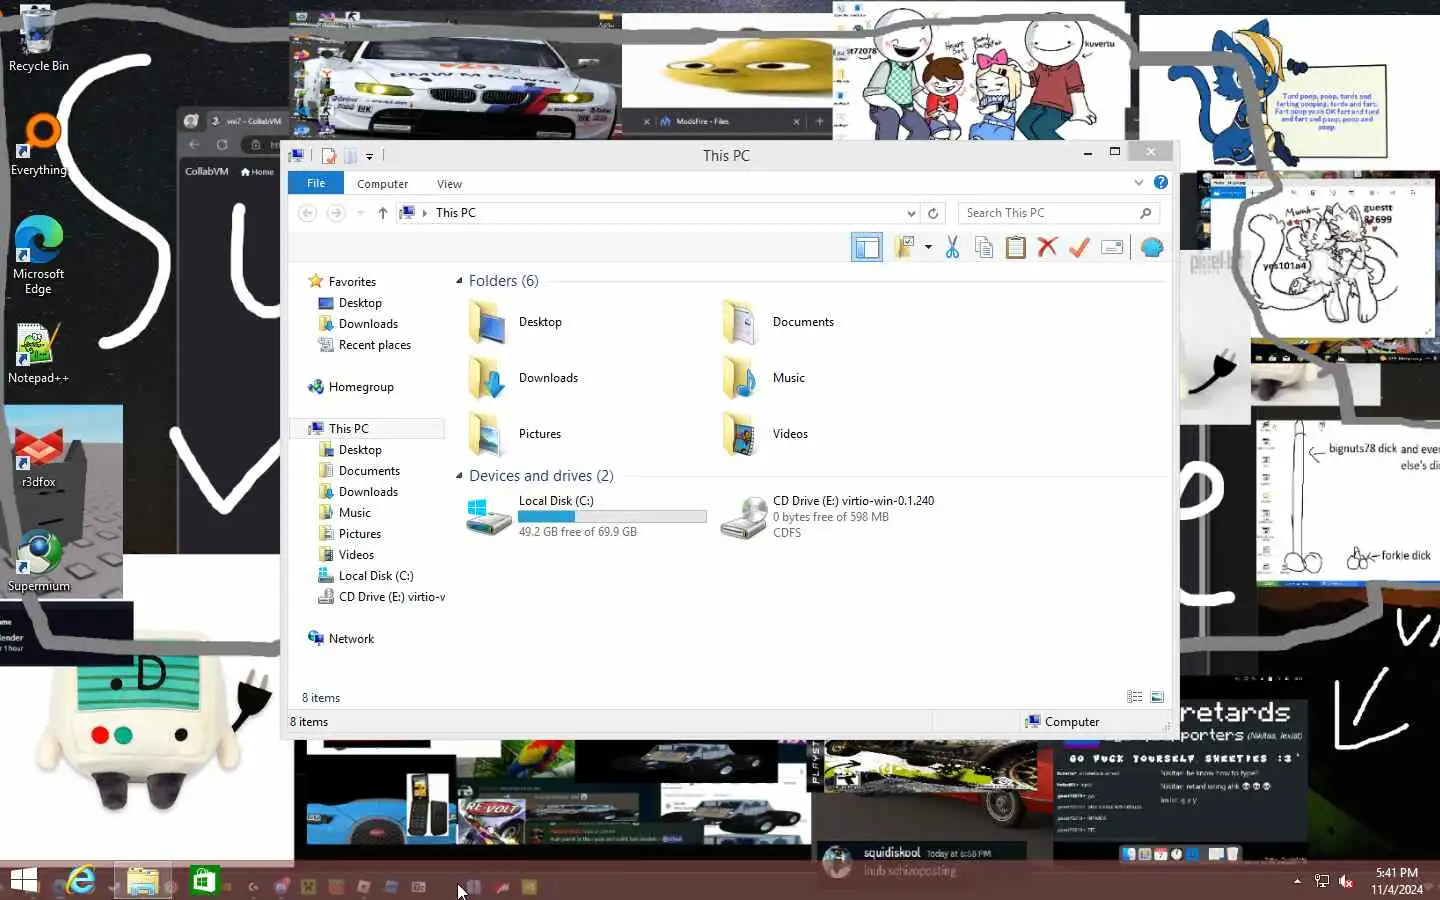Click the Local Disk (C:) usage bar
This screenshot has height=900, width=1440.
(x=612, y=517)
